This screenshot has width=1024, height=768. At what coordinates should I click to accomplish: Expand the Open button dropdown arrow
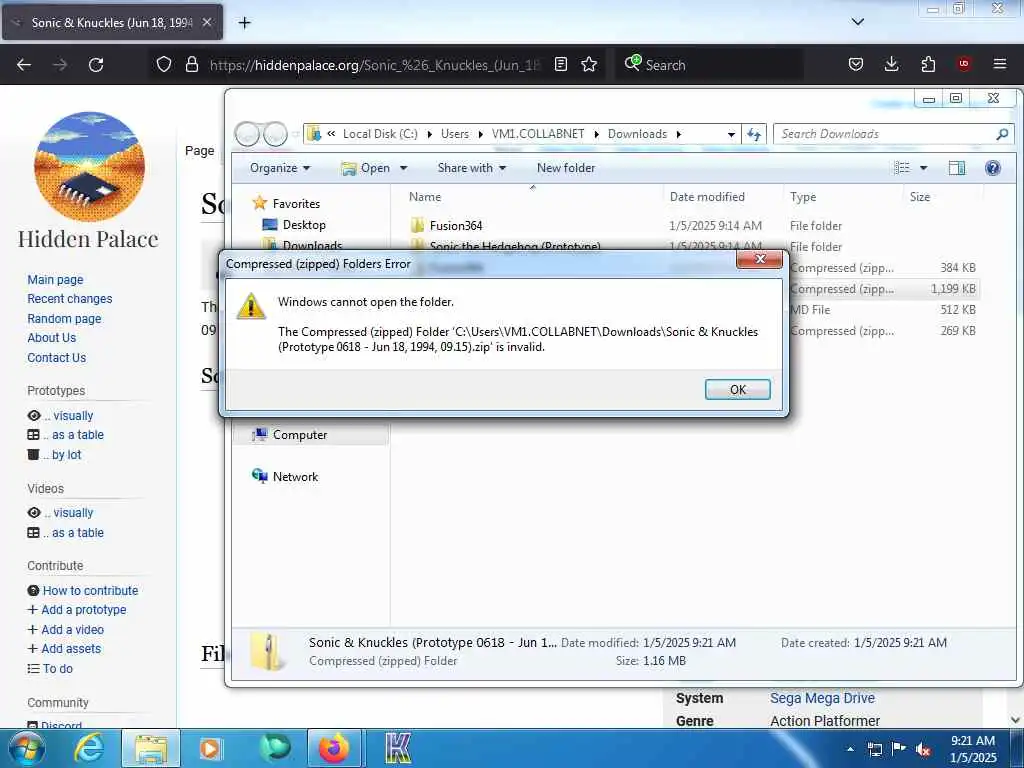pos(404,168)
